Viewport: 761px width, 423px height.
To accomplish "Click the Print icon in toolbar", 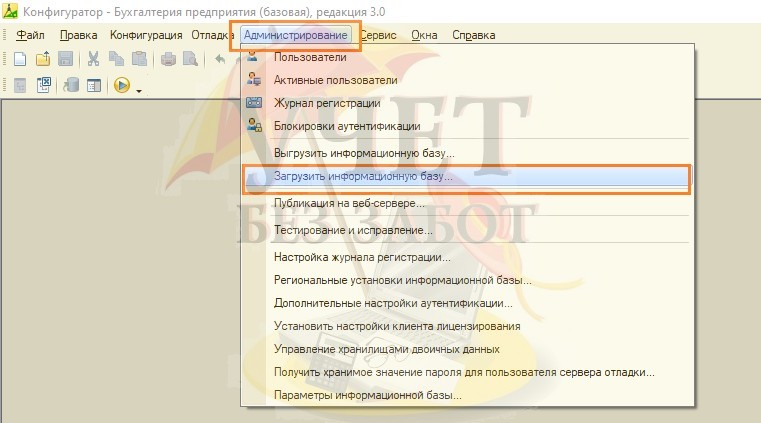I will point(168,59).
